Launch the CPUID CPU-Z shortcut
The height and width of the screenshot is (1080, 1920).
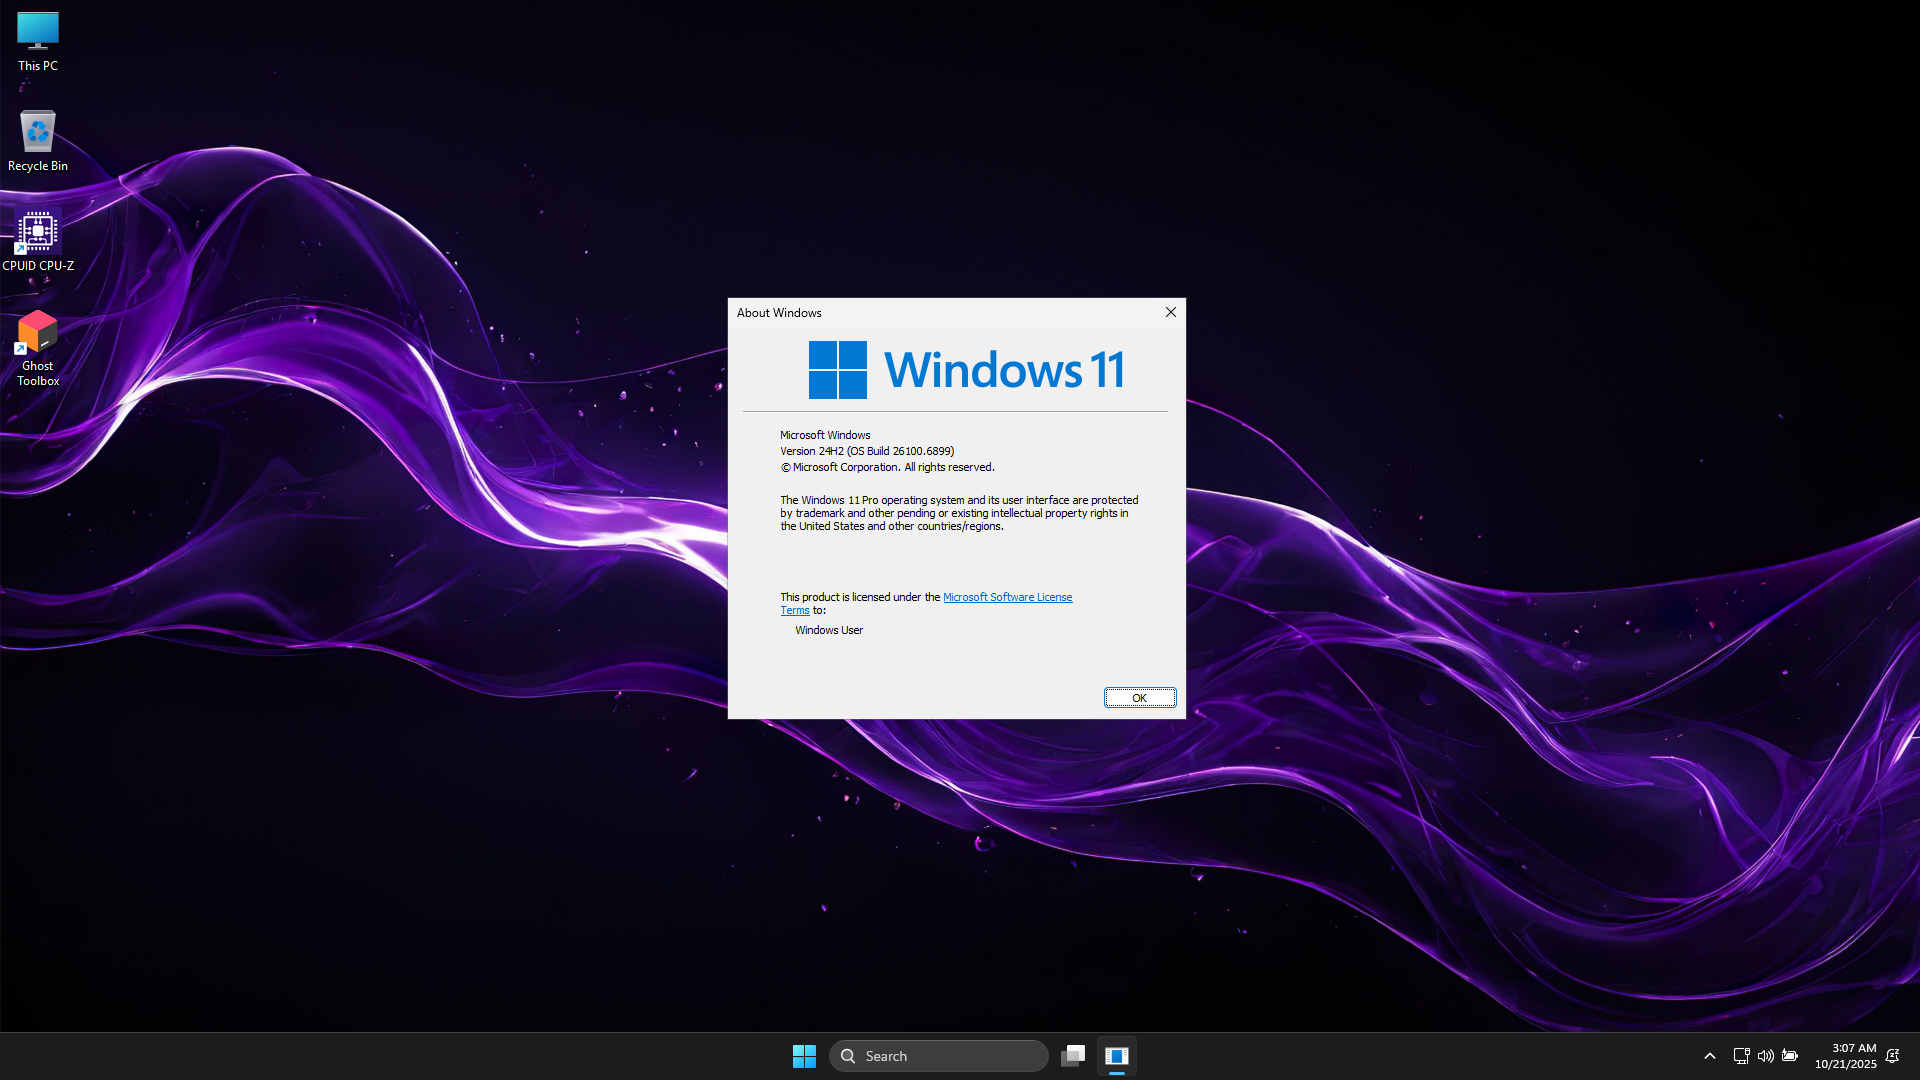point(38,240)
